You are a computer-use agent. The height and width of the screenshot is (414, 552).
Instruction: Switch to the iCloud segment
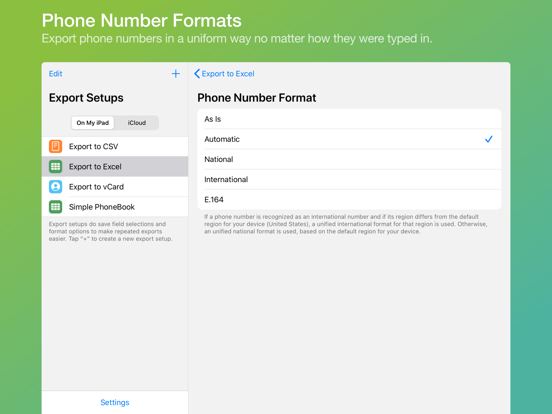[x=137, y=123]
